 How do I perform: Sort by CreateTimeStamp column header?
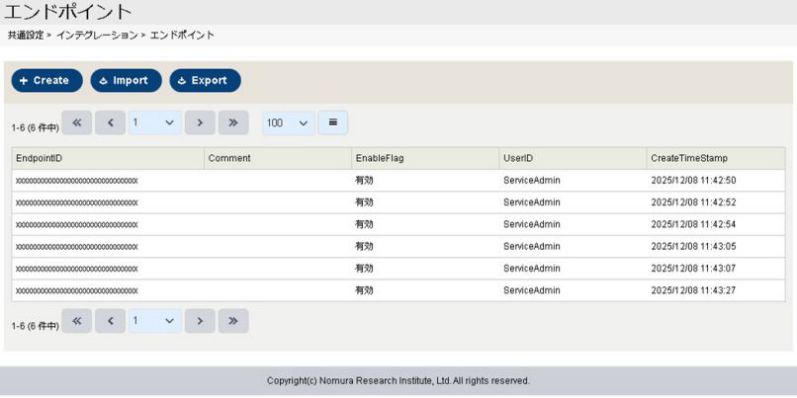[x=716, y=159]
